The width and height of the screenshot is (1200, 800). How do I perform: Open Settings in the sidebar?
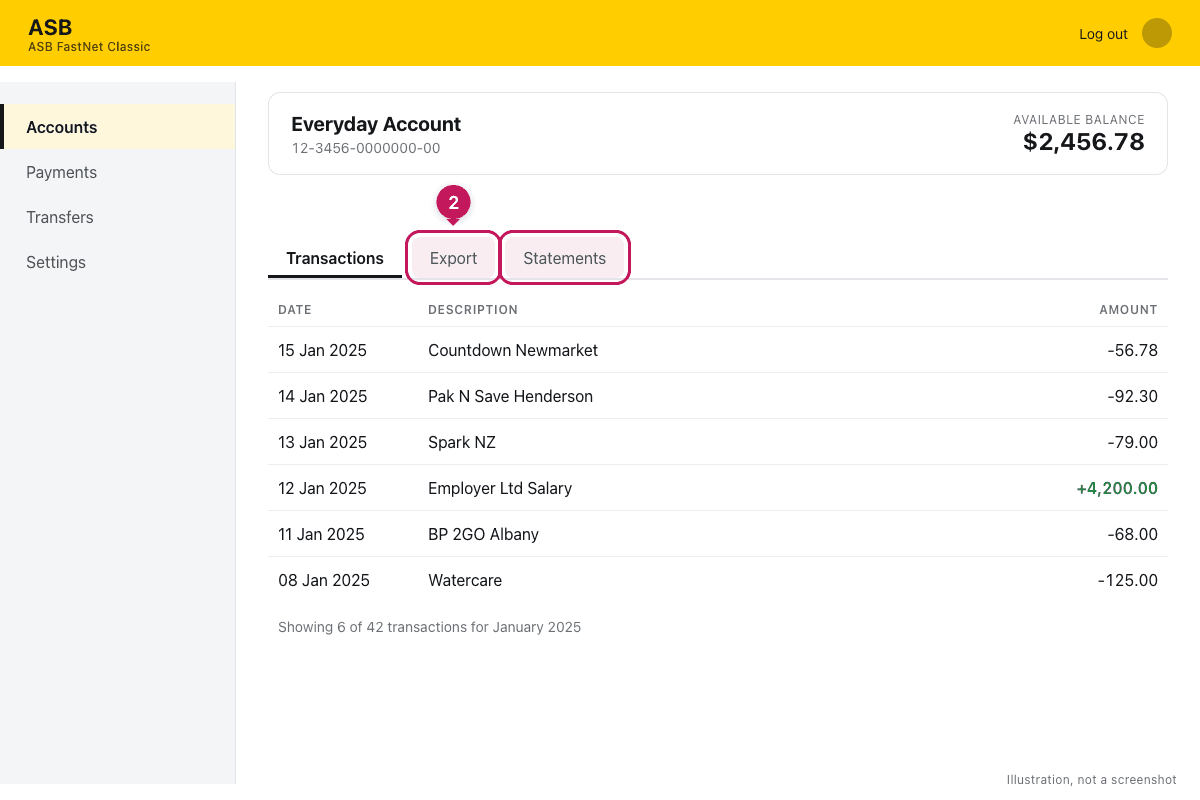(x=118, y=262)
